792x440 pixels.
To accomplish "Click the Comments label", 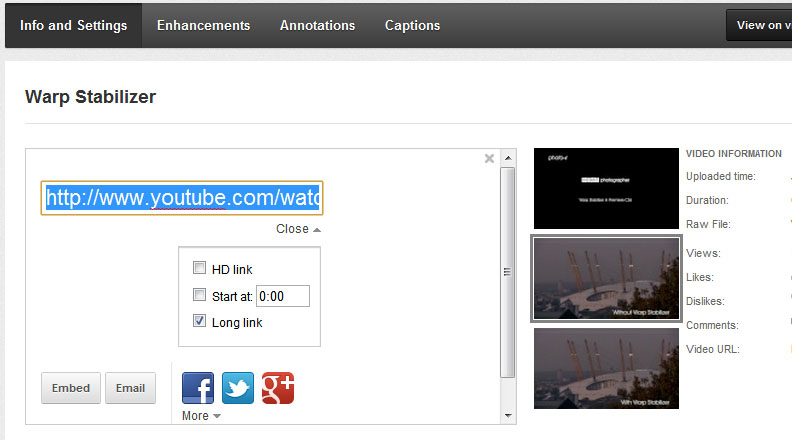I will 712,325.
